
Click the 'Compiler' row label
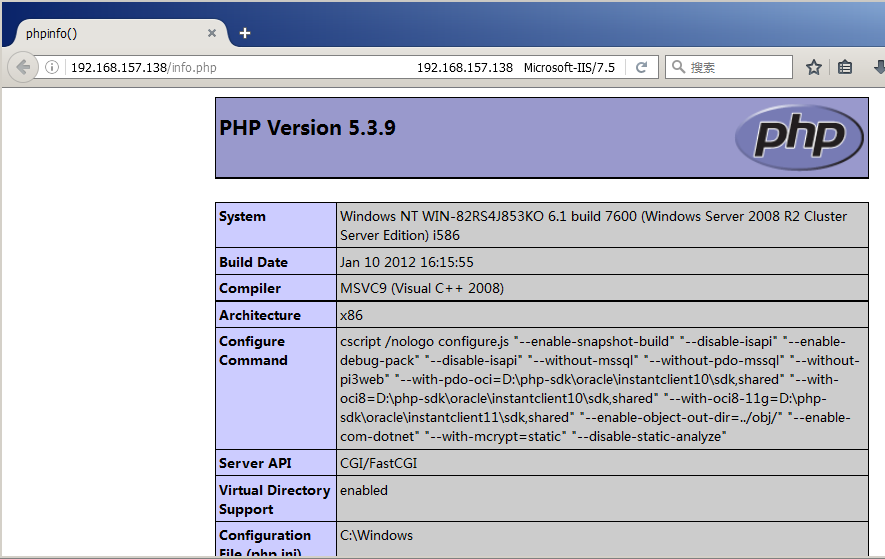(x=249, y=288)
